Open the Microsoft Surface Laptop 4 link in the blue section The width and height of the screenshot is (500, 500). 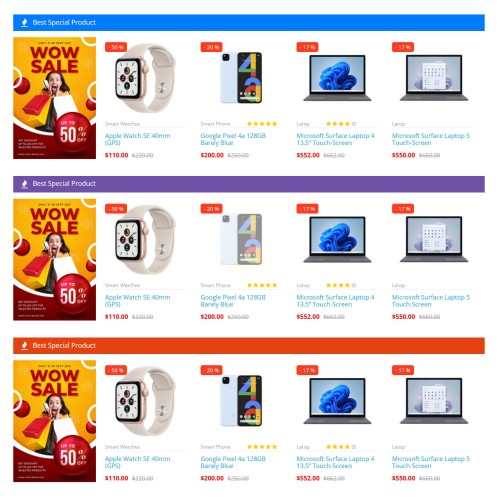[x=335, y=139]
